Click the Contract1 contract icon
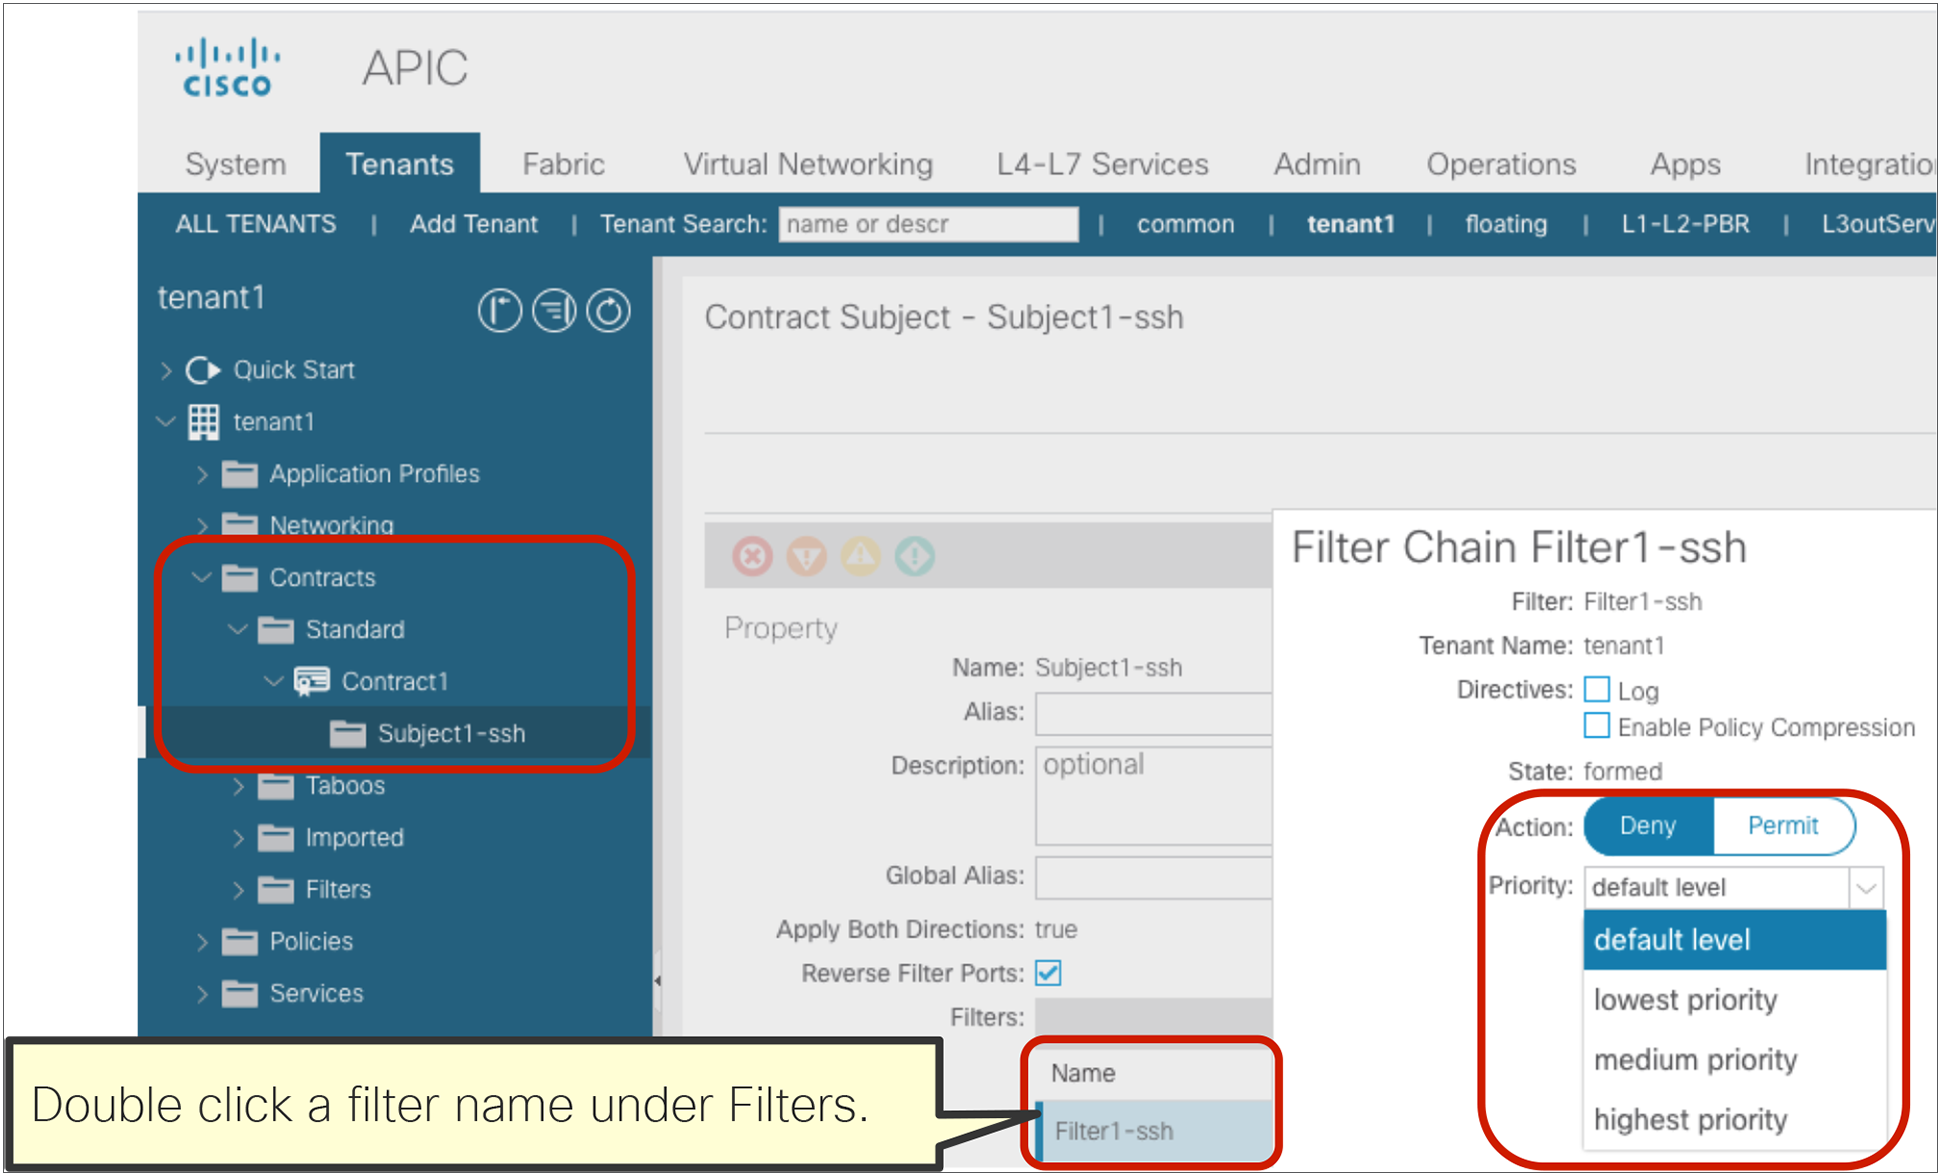 (312, 682)
